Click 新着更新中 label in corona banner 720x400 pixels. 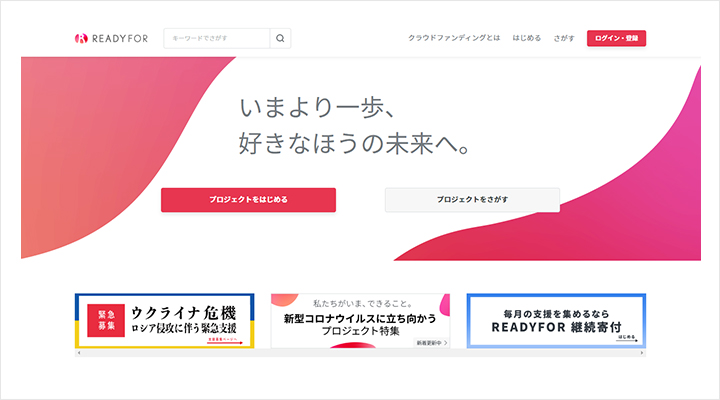pos(431,343)
